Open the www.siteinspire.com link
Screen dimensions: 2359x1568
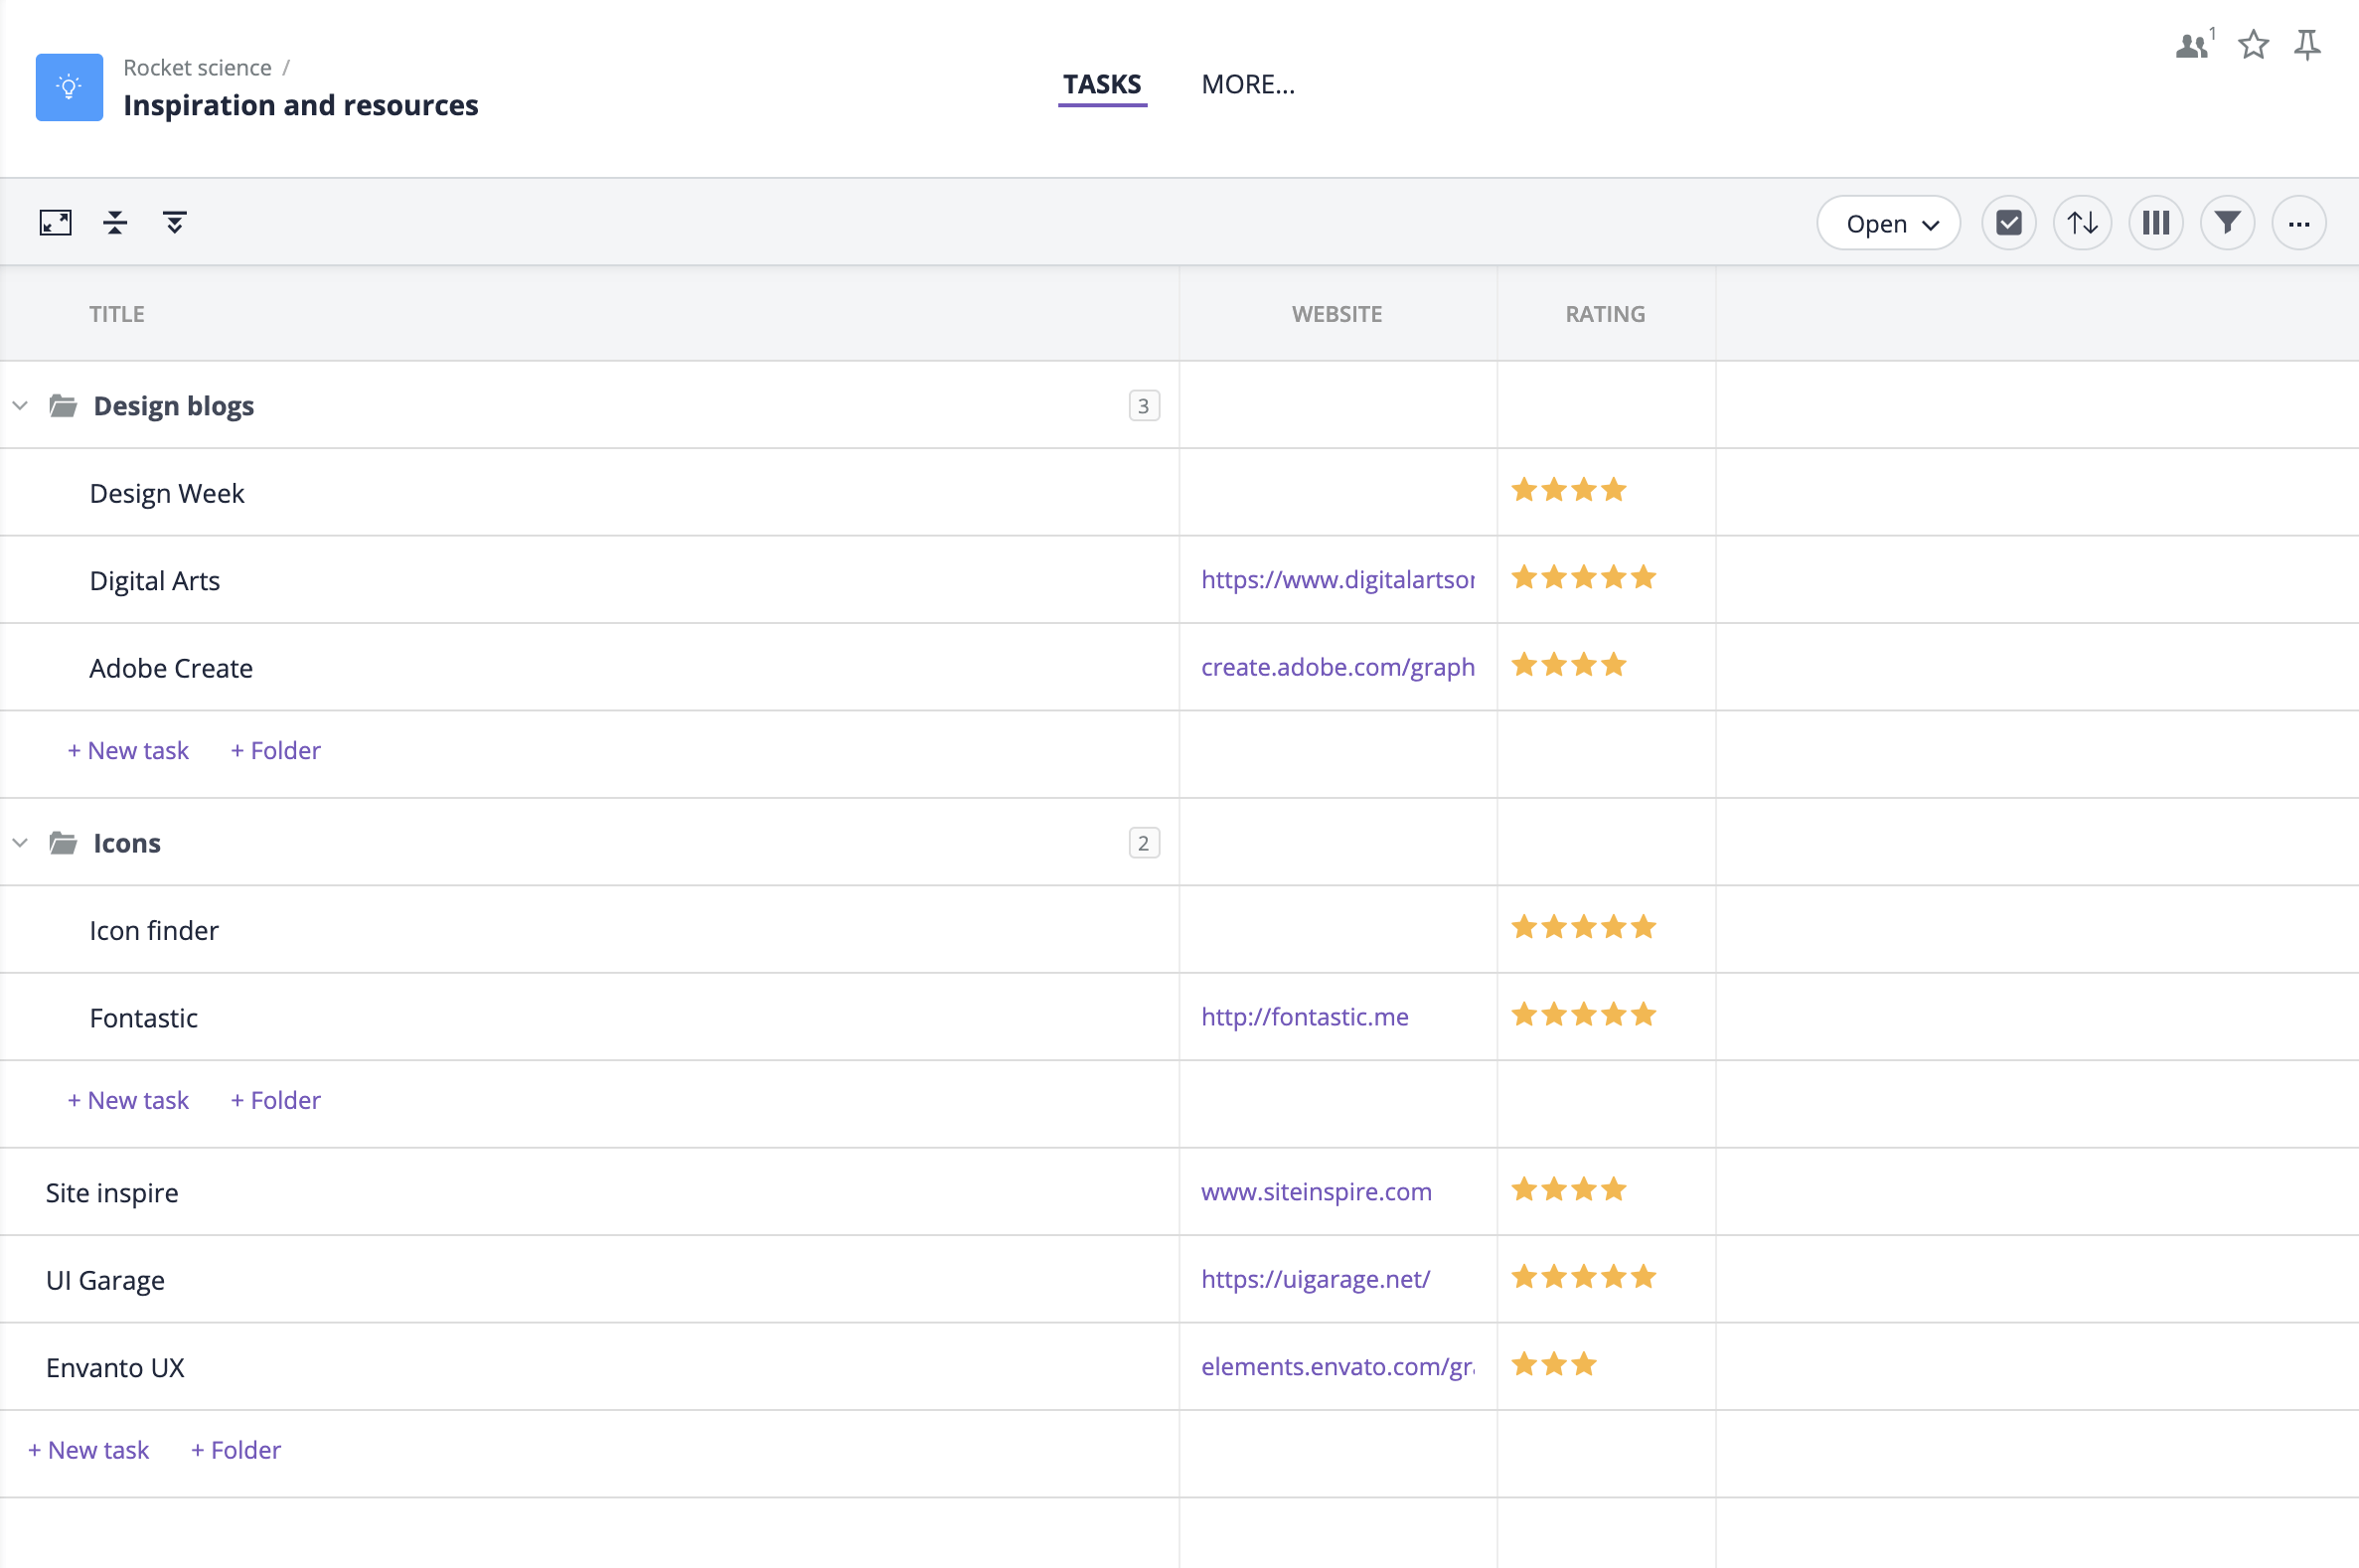(x=1316, y=1192)
